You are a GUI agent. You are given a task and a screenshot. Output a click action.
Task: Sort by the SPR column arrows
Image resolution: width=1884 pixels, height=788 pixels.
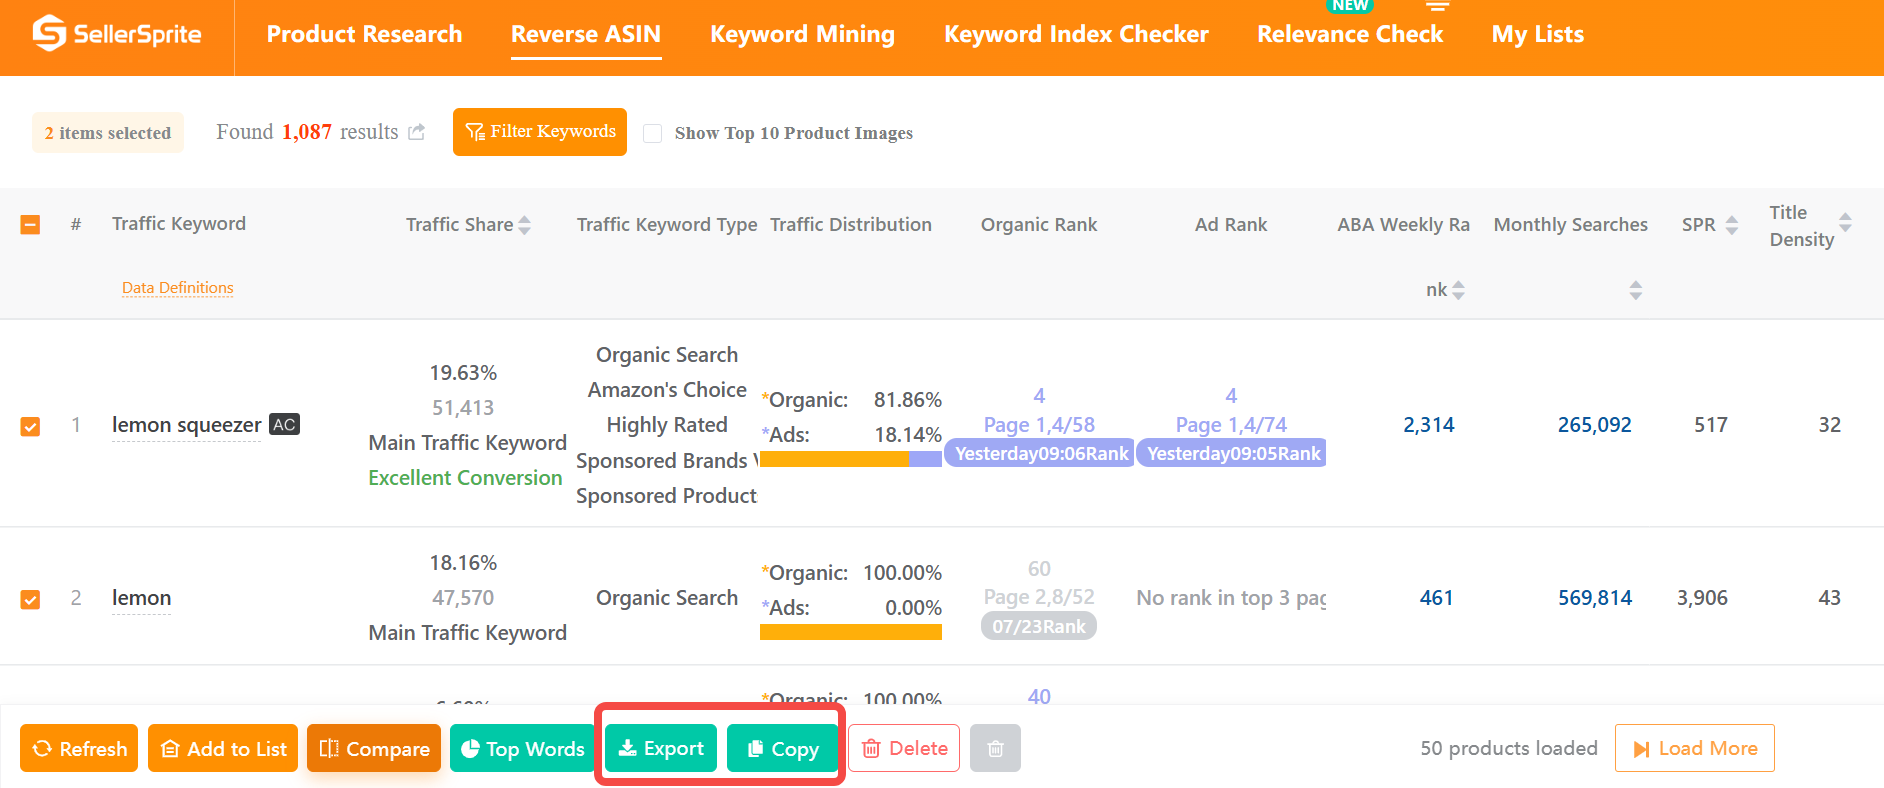coord(1732,225)
